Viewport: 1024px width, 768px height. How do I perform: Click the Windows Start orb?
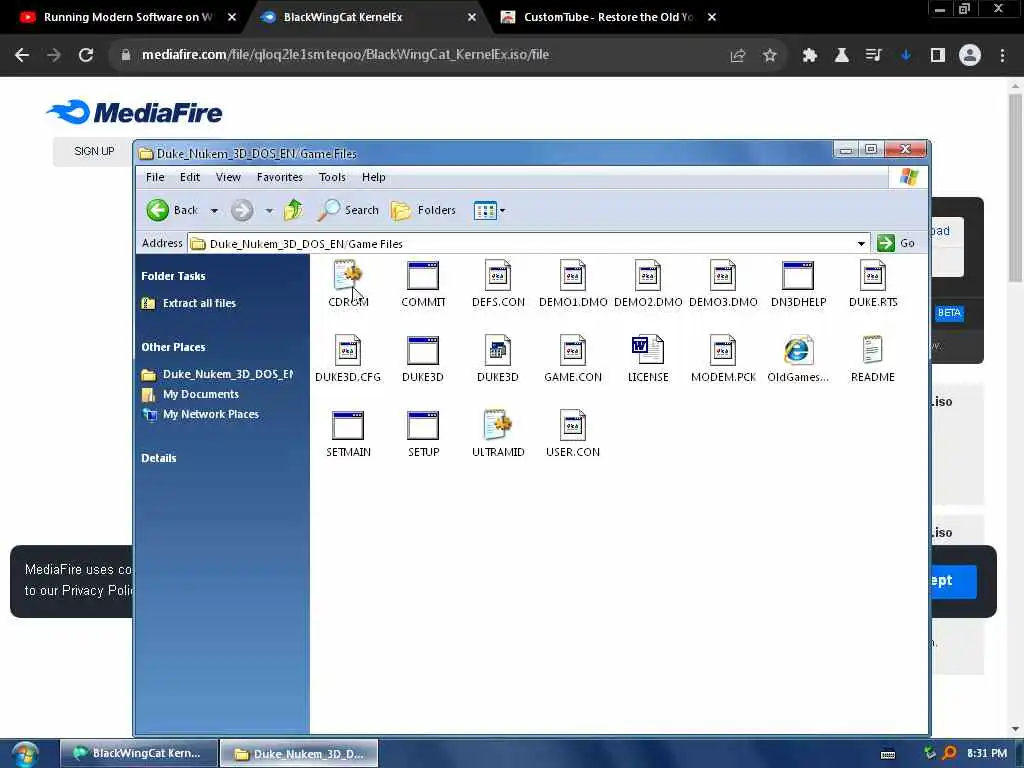point(24,754)
